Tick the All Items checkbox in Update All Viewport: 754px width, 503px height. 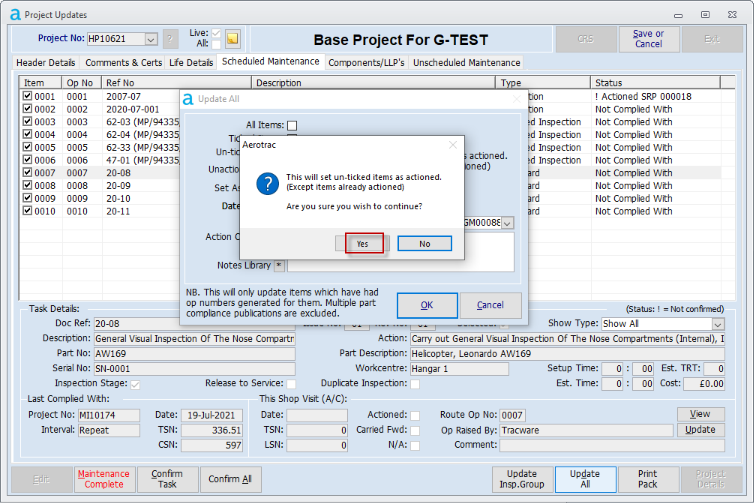tap(292, 126)
